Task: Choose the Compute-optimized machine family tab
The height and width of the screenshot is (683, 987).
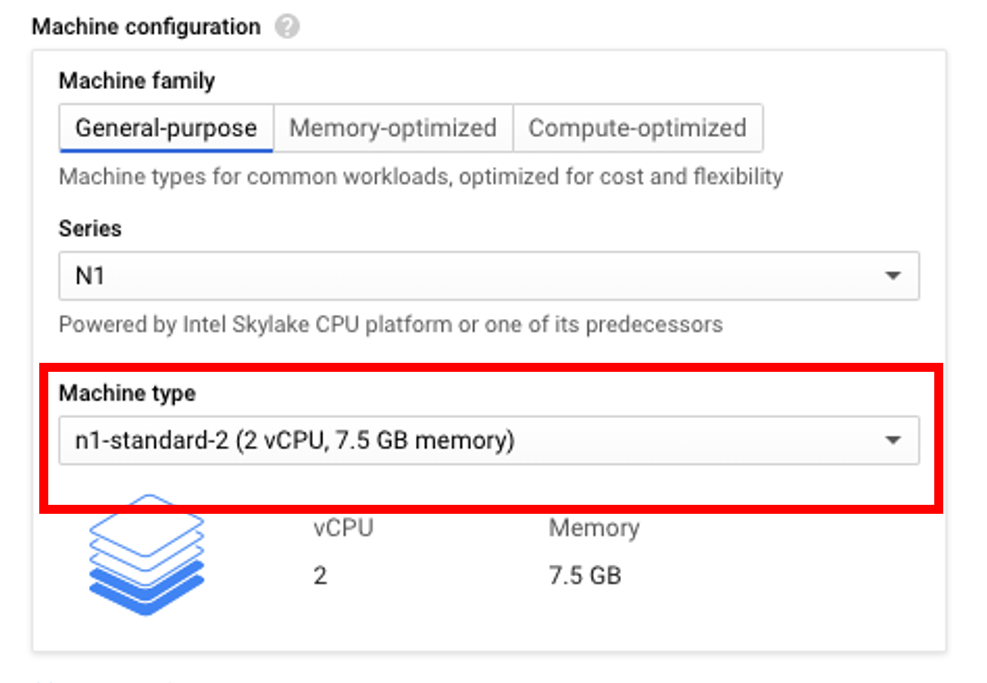Action: click(x=637, y=128)
